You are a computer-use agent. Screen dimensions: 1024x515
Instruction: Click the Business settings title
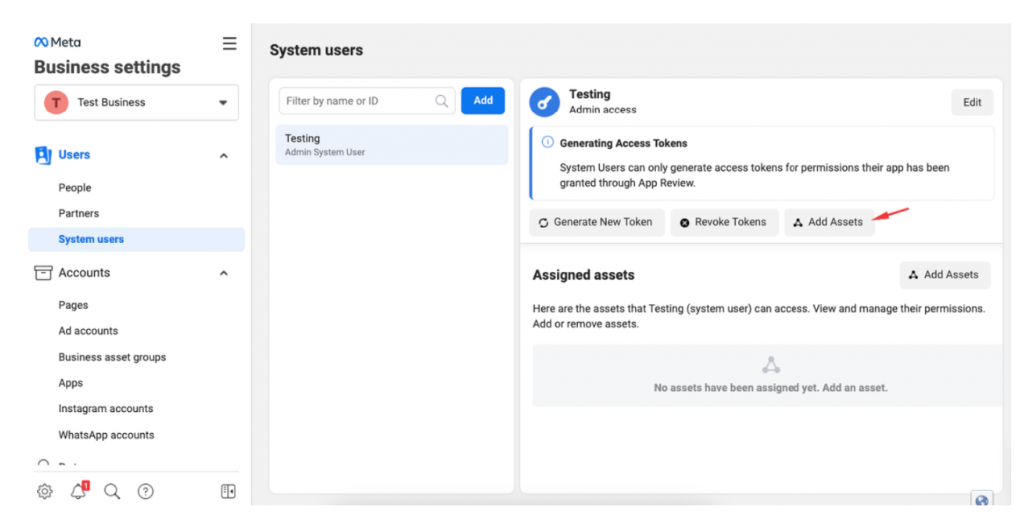pyautogui.click(x=107, y=67)
